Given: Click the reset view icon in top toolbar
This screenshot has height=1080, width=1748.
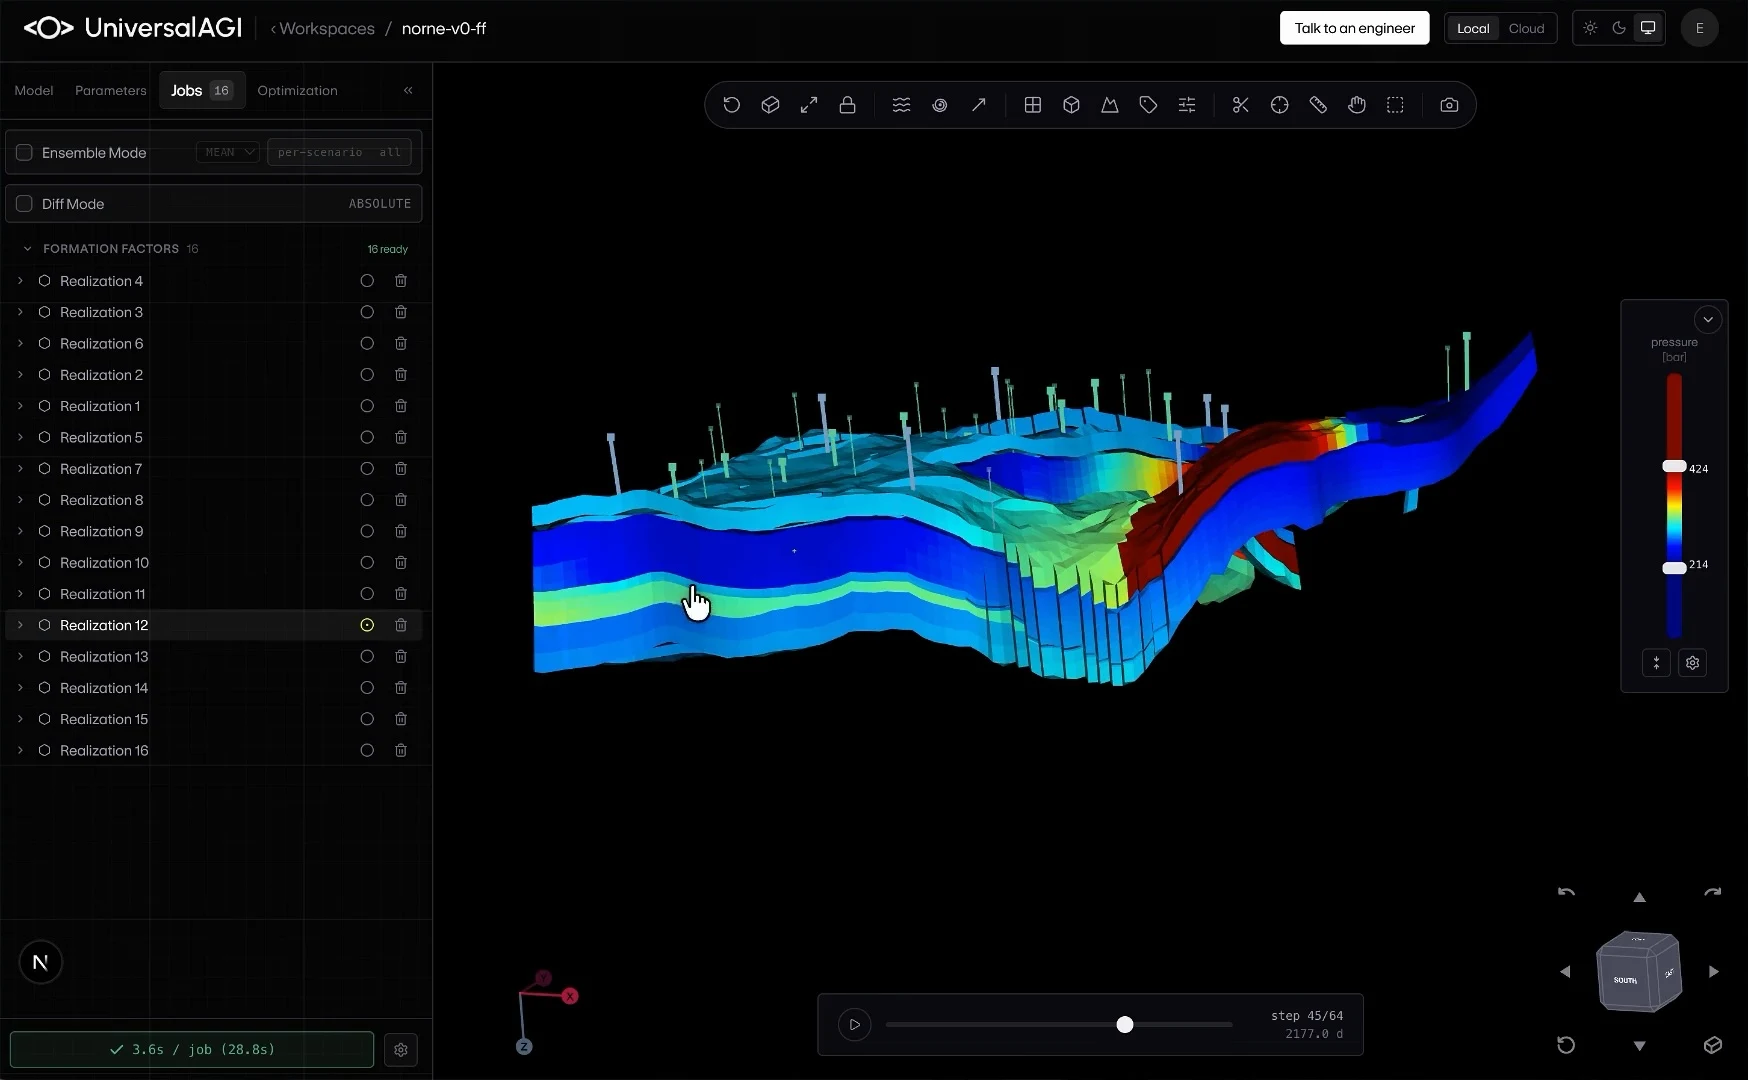Looking at the screenshot, I should pos(731,105).
